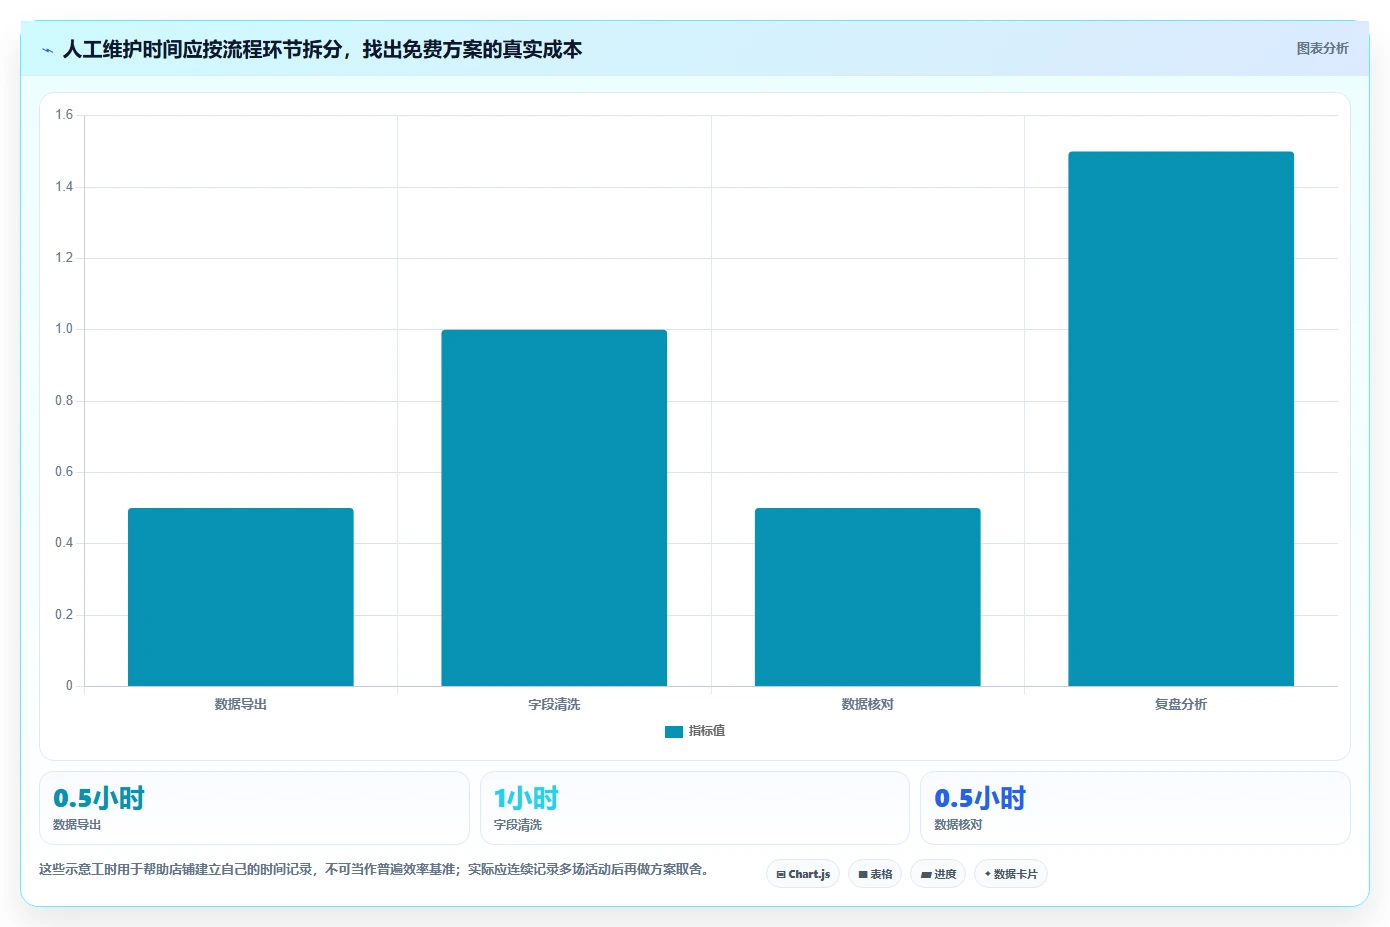Click the Chart.js tag chip
The width and height of the screenshot is (1390, 927).
click(803, 874)
